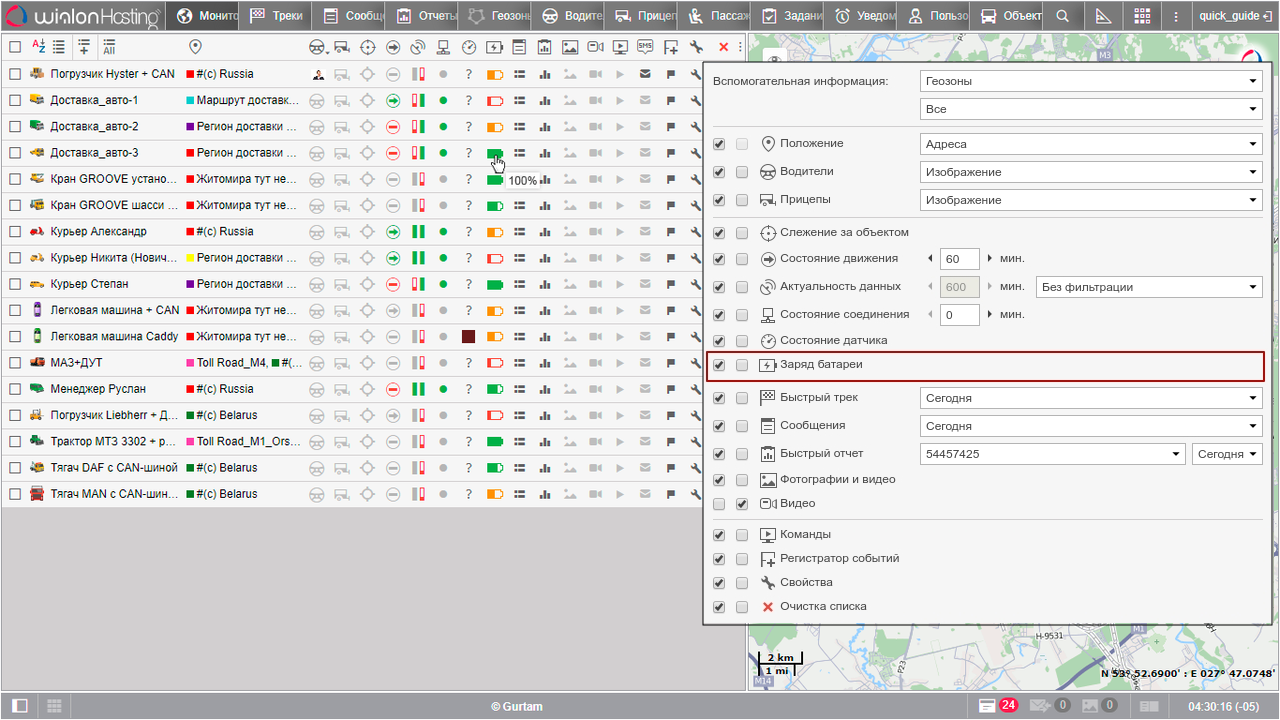Uncheck the Заряд батареи option

click(x=718, y=366)
